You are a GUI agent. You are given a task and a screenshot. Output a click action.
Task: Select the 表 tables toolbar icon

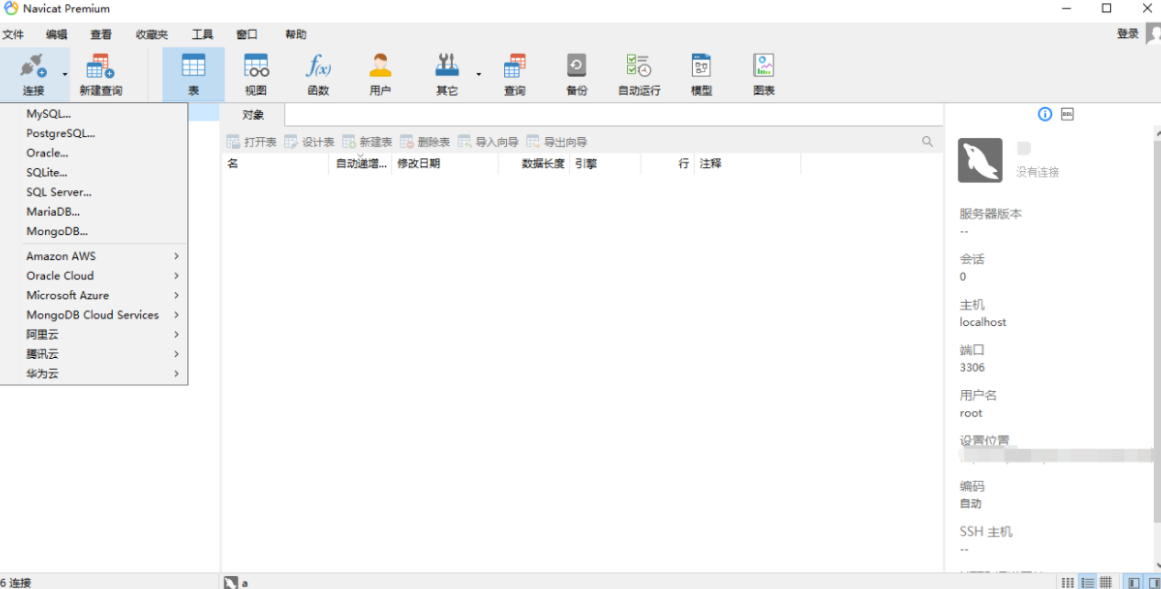(x=193, y=66)
